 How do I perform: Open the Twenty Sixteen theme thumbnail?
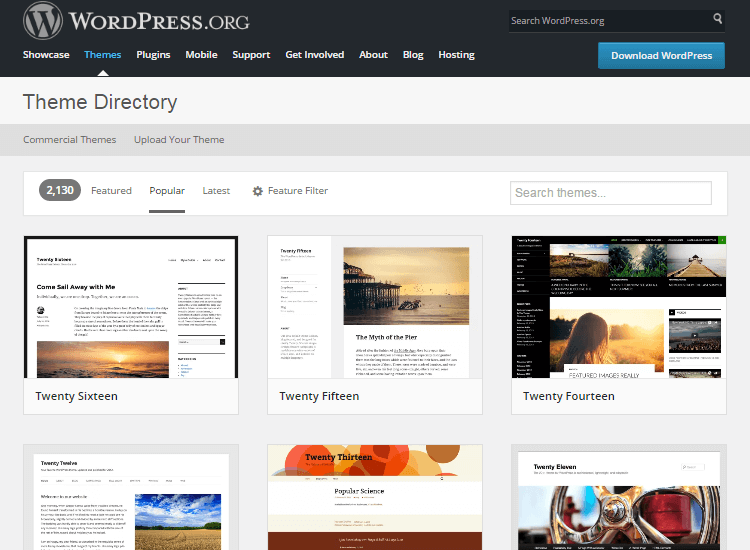pyautogui.click(x=131, y=307)
